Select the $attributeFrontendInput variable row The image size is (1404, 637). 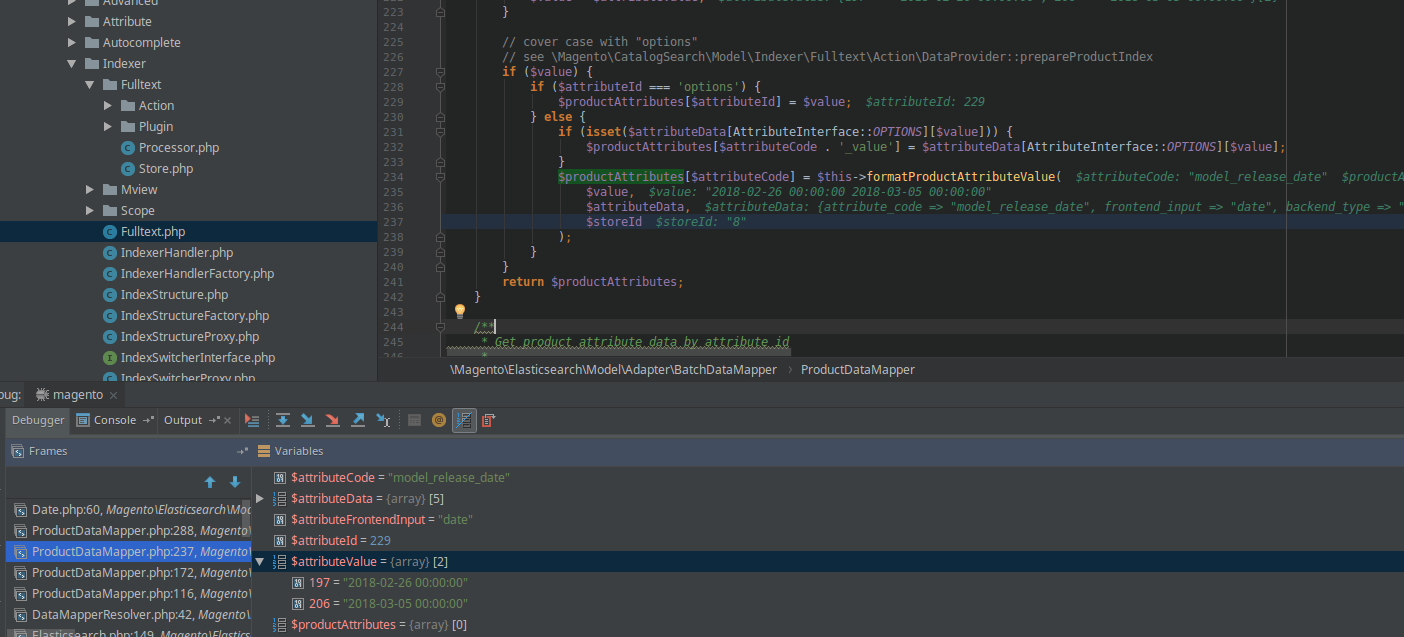[828, 520]
